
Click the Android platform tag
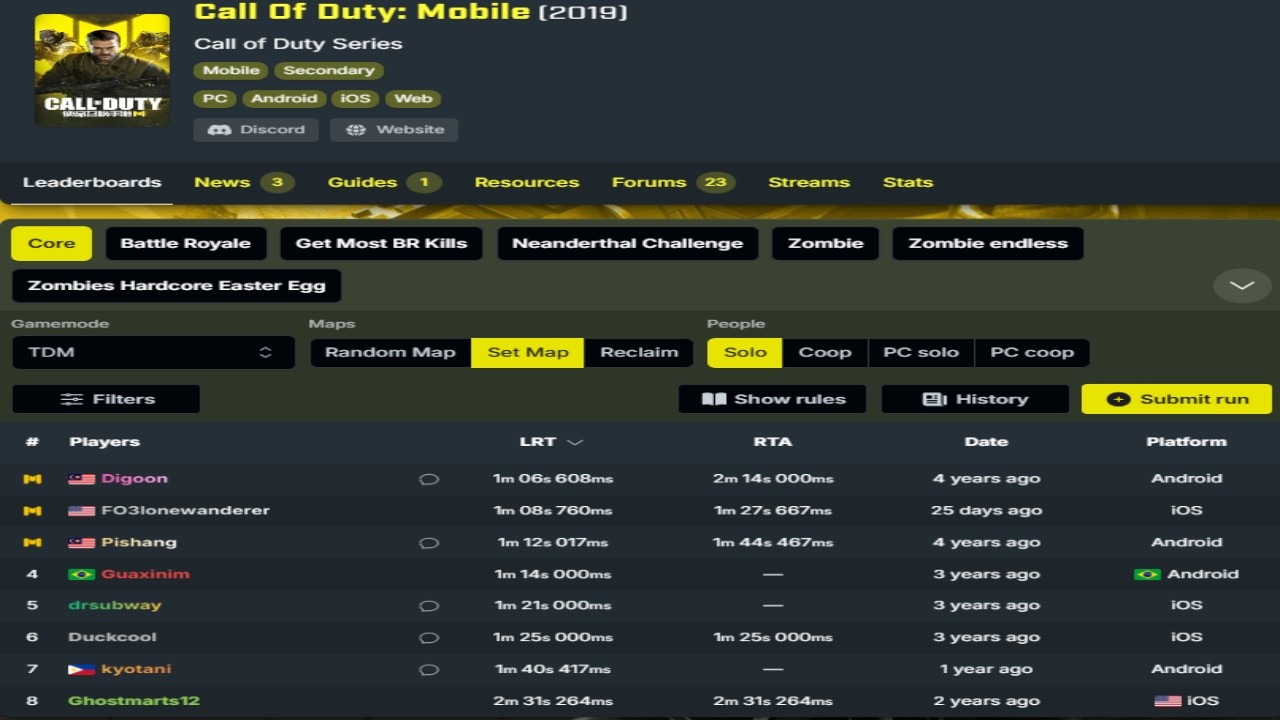coord(284,99)
